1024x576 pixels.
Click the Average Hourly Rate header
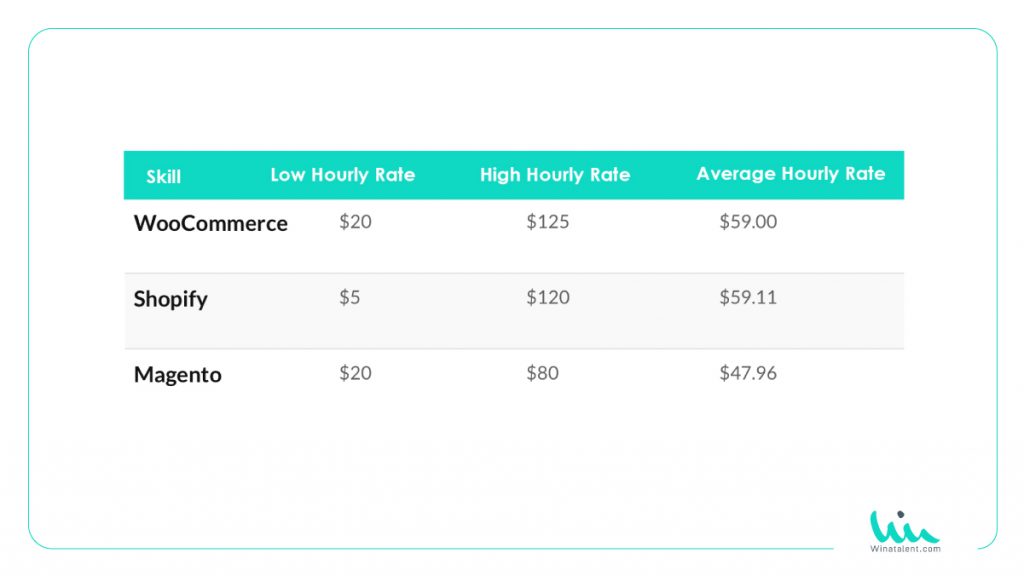(791, 174)
